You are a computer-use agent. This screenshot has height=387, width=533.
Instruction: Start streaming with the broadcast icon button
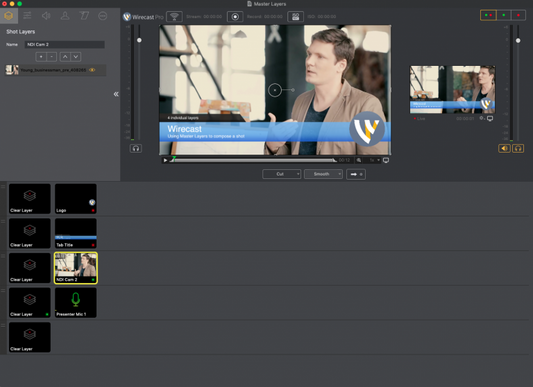(x=174, y=17)
